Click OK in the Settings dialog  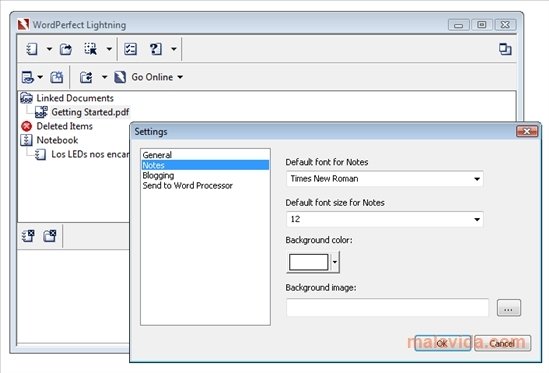click(x=443, y=343)
